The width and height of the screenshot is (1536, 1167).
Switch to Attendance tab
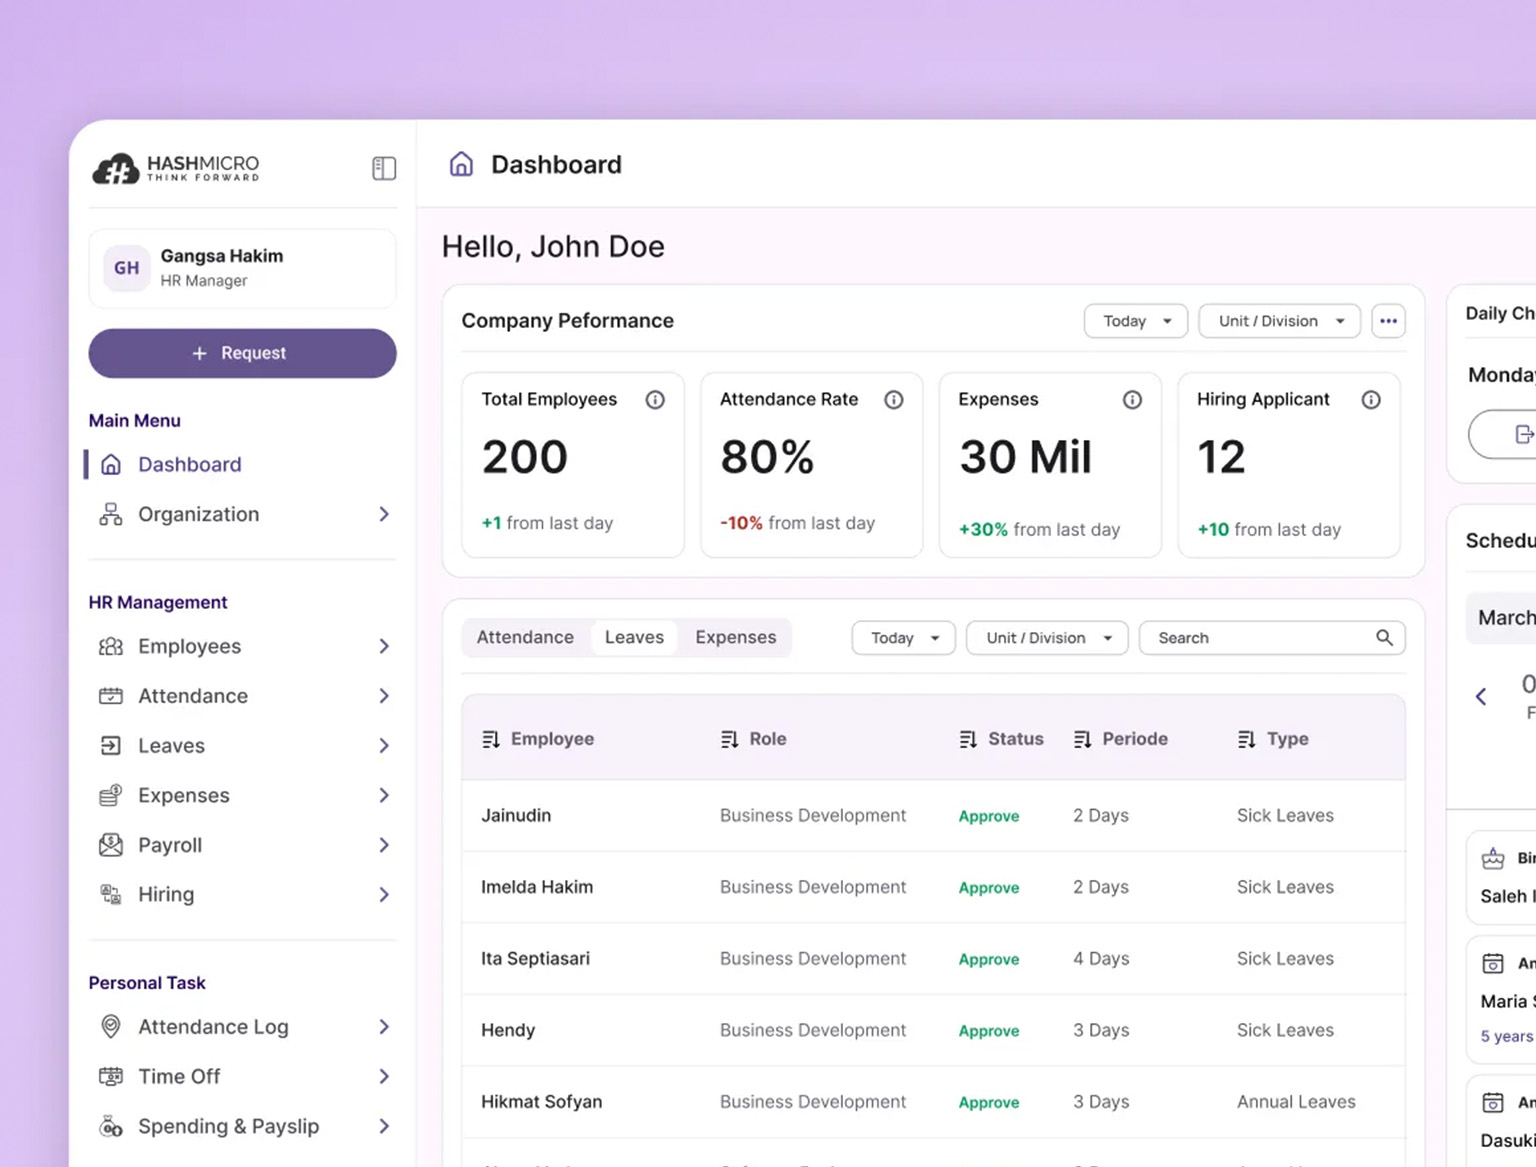point(525,637)
